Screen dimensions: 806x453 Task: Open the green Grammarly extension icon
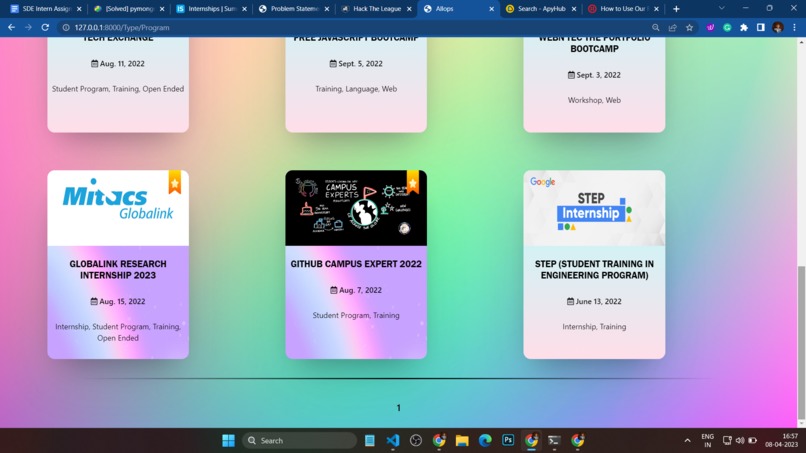point(727,28)
